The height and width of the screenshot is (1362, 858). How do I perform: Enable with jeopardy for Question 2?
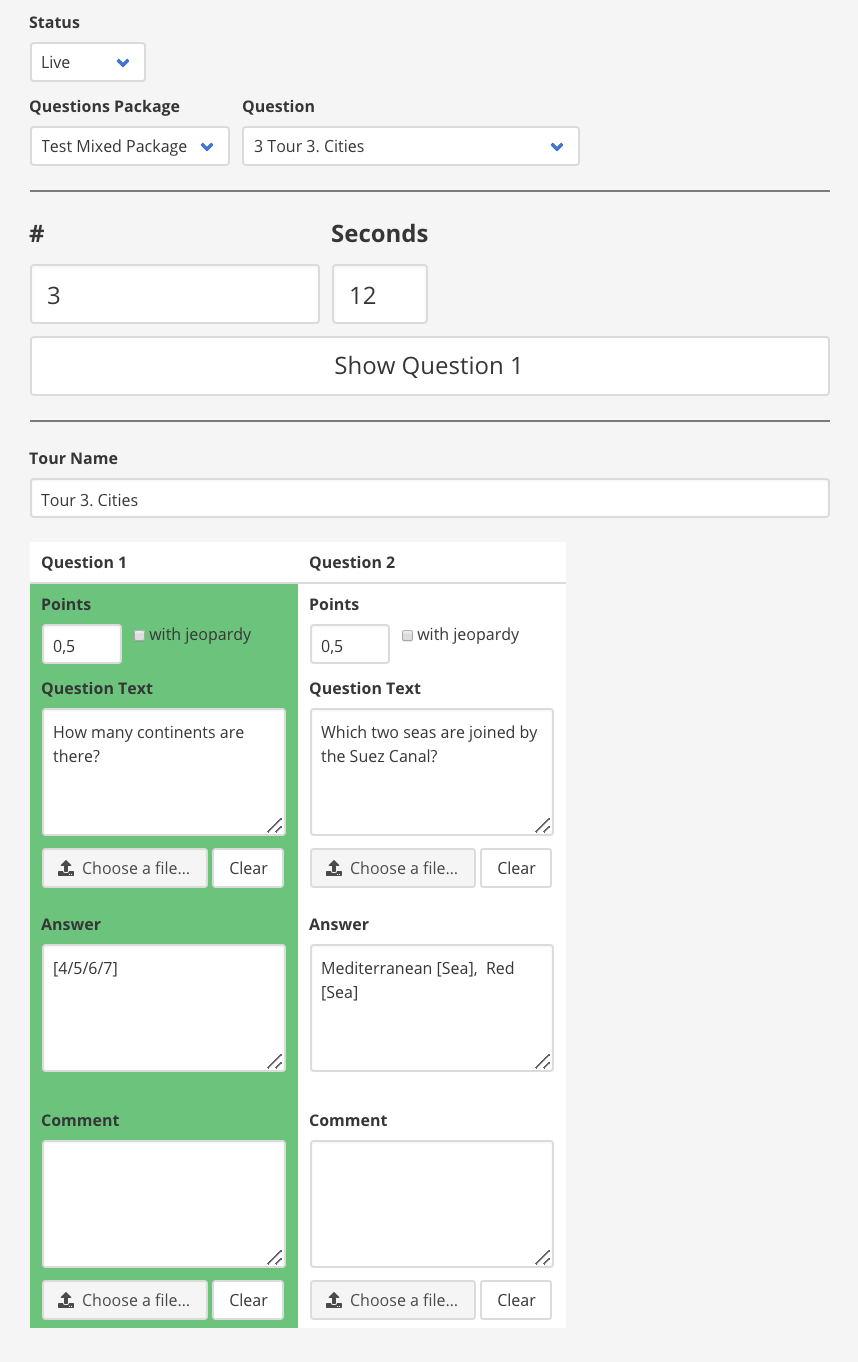point(407,635)
